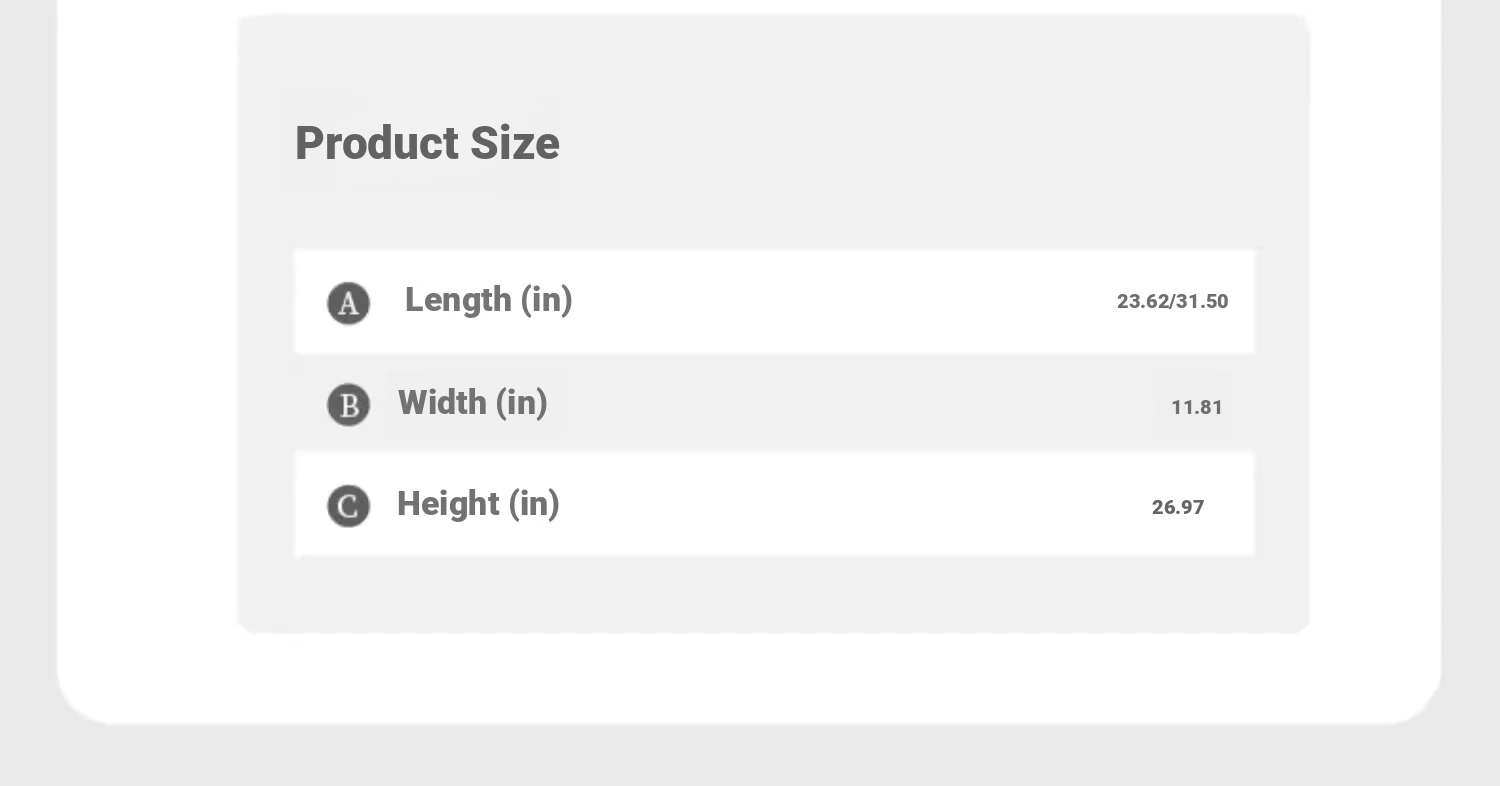Click the 26.97 height value
The height and width of the screenshot is (786, 1500).
click(1178, 507)
